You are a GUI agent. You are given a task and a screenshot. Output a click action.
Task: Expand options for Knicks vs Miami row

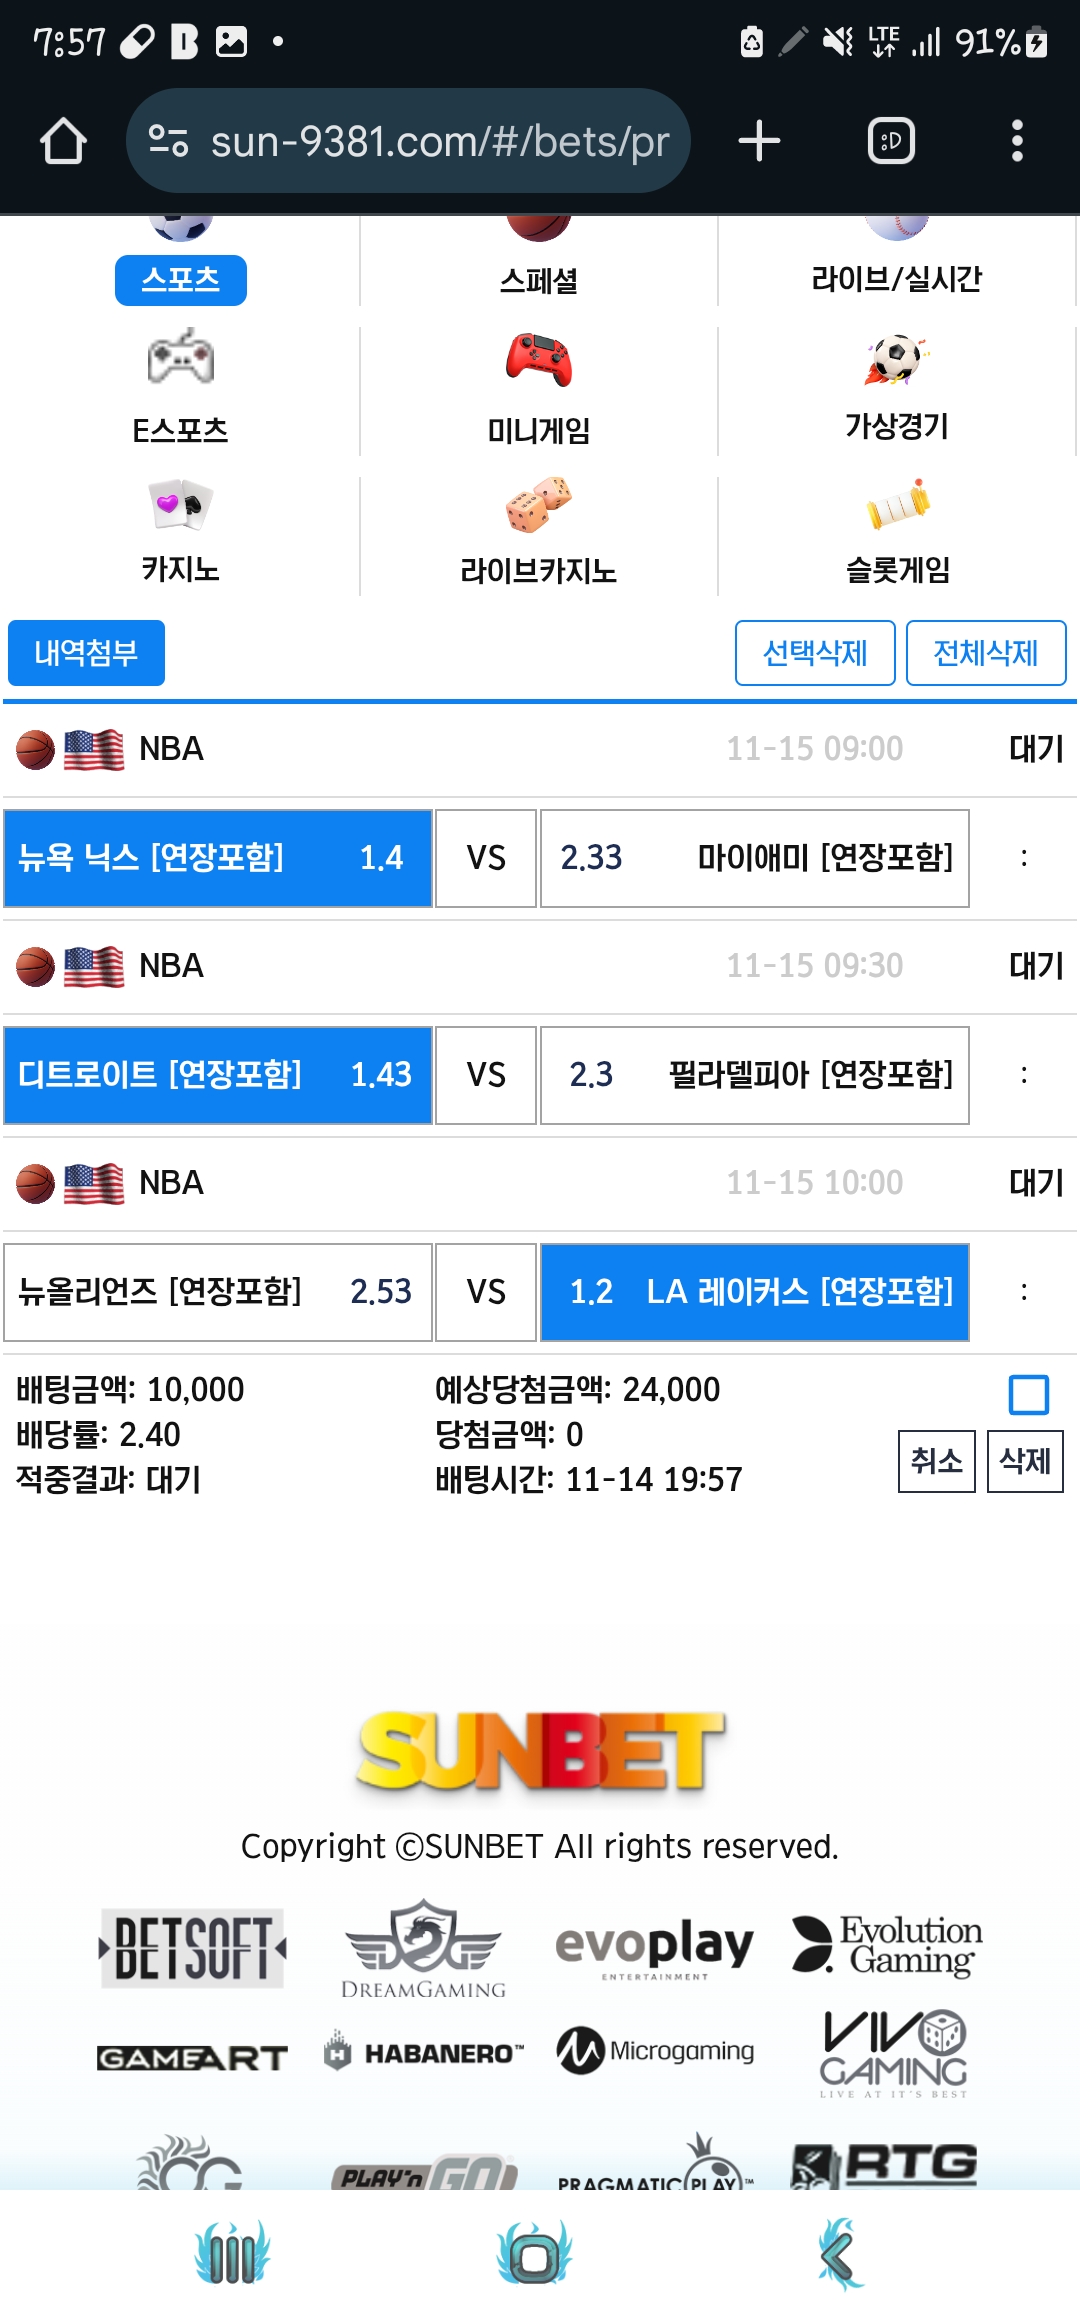pyautogui.click(x=1023, y=858)
